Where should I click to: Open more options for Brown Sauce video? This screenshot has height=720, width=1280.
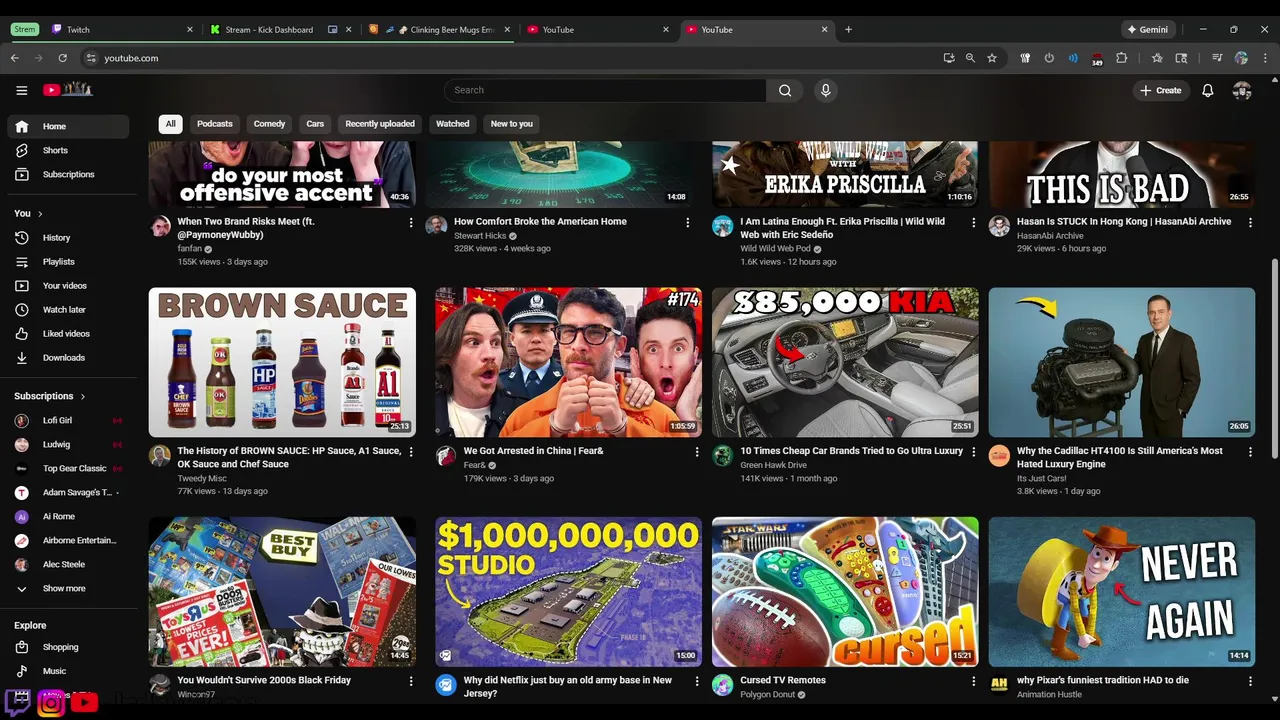point(410,452)
